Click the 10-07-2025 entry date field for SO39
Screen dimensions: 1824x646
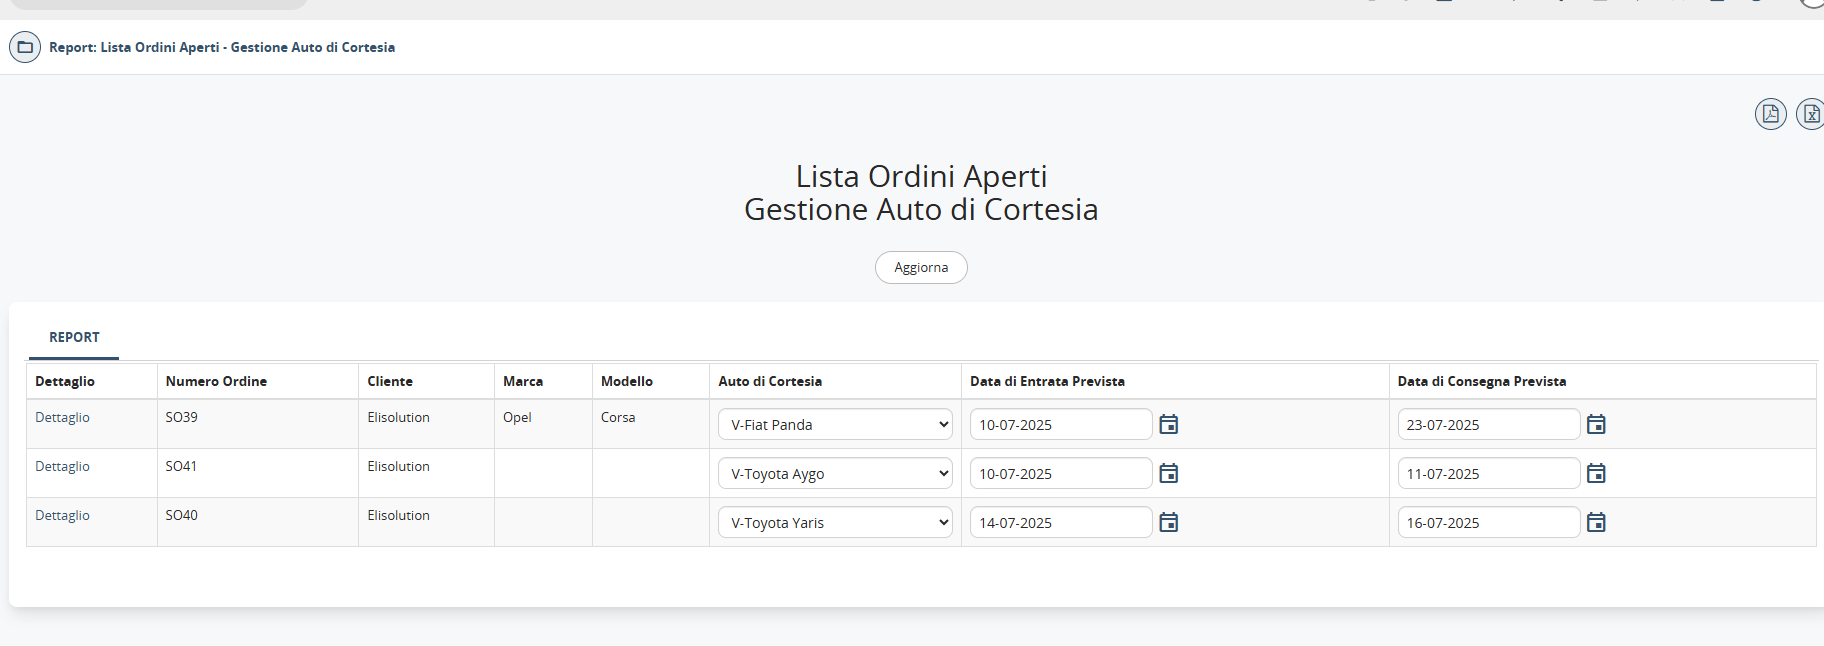pos(1060,425)
